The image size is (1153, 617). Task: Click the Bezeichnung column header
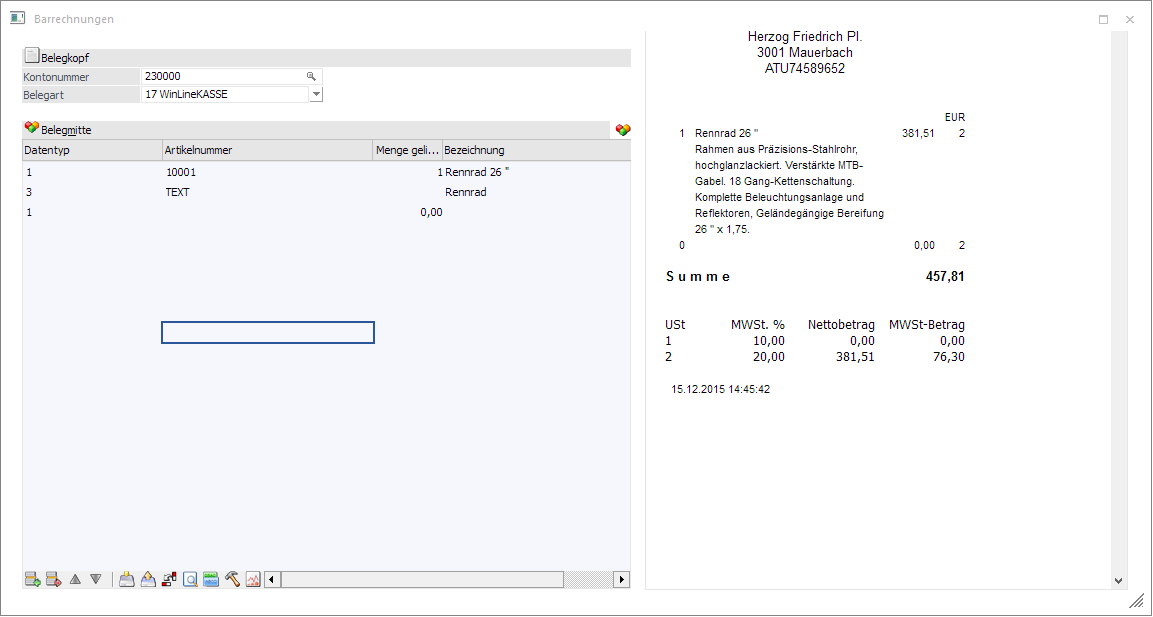pos(536,150)
